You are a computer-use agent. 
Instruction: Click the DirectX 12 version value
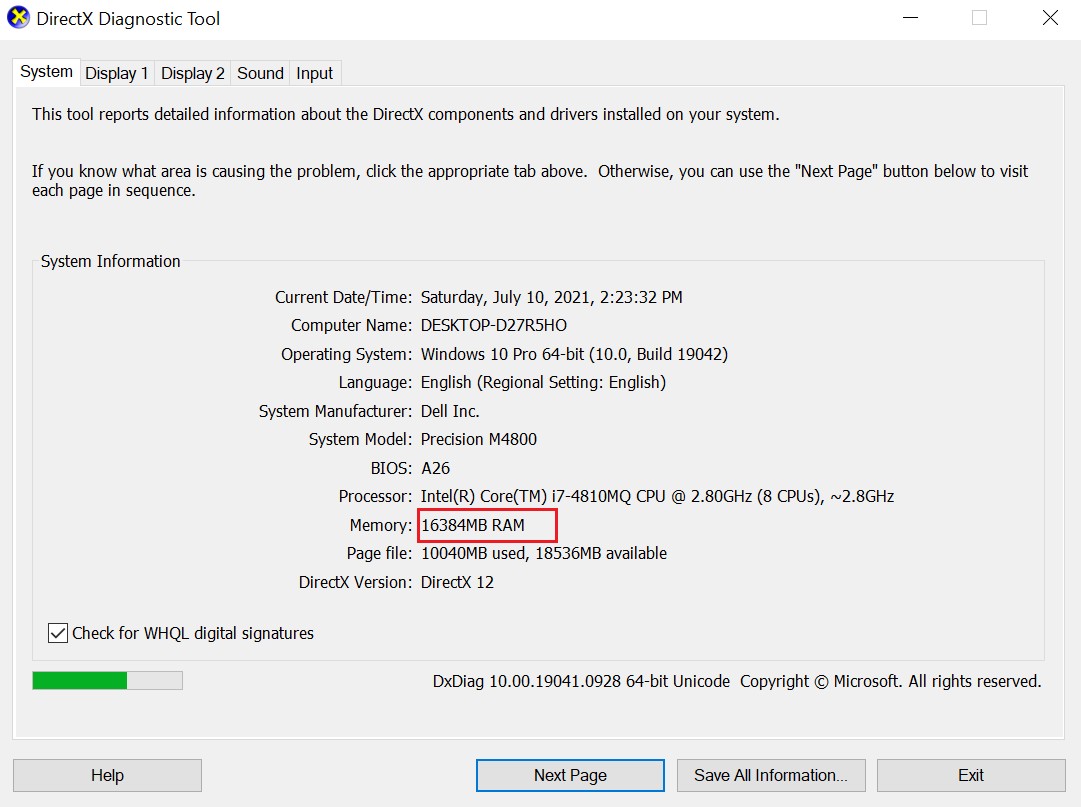(457, 582)
